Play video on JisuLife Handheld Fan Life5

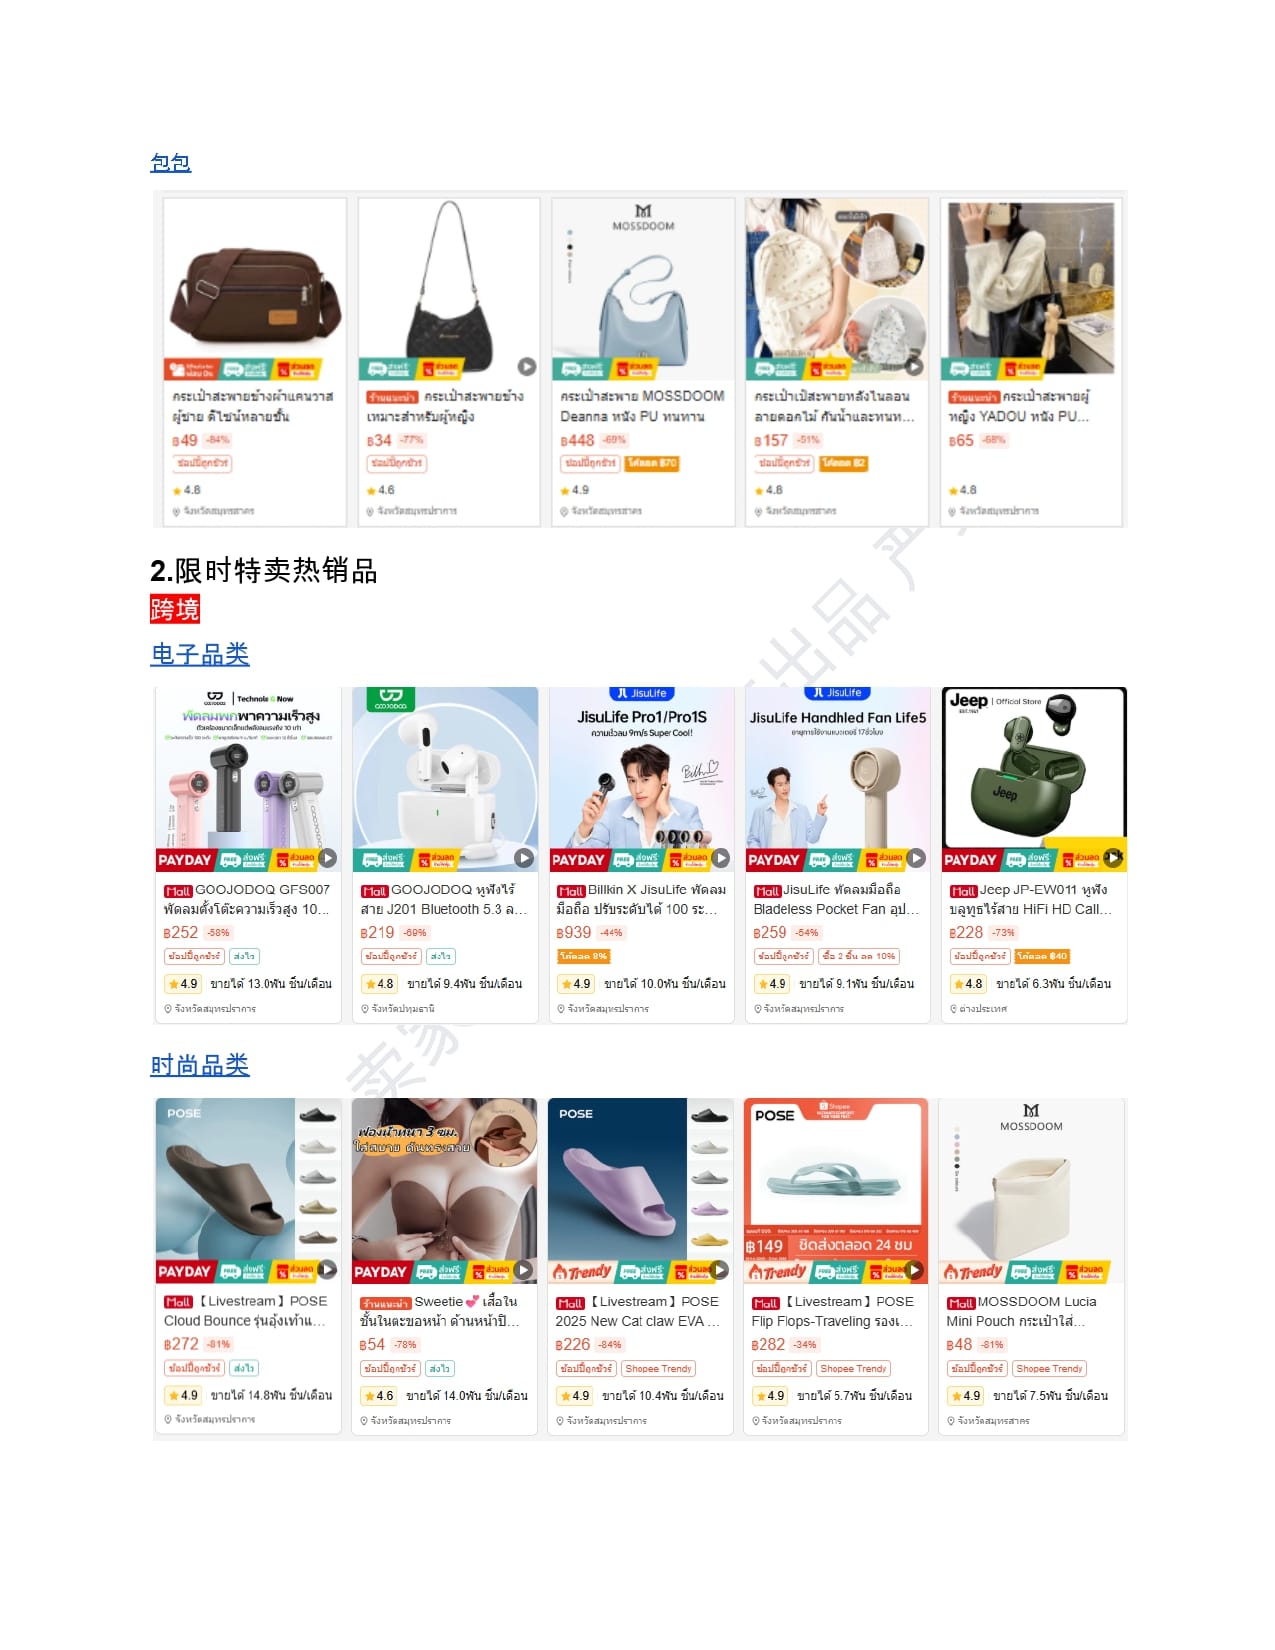click(x=916, y=858)
